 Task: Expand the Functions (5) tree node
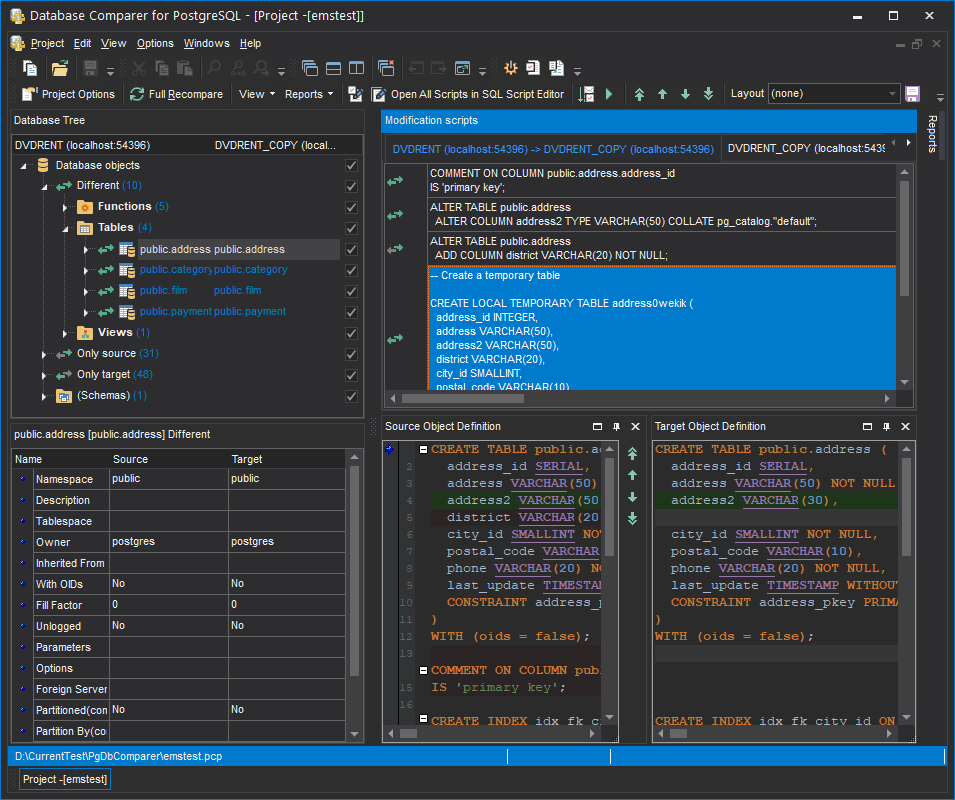(x=65, y=208)
